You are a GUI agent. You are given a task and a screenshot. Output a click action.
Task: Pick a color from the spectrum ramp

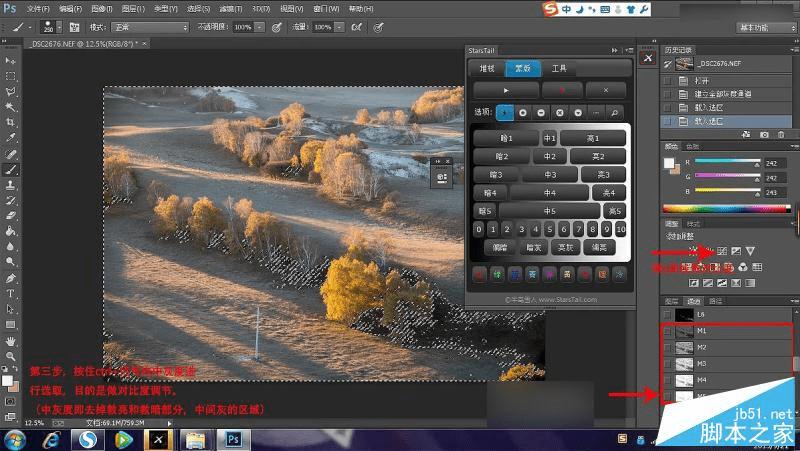point(726,209)
